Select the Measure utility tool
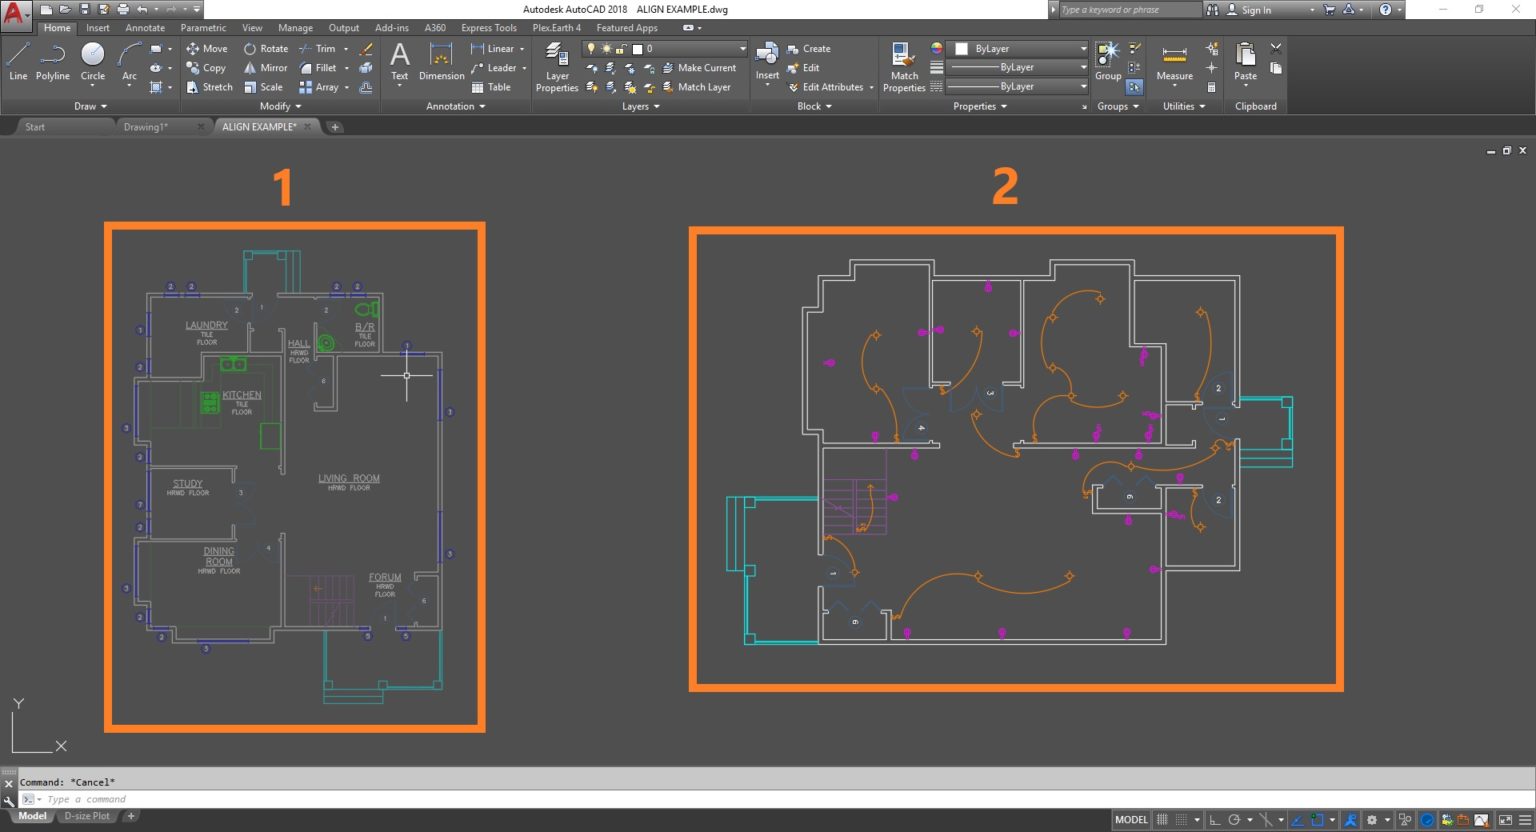The image size is (1536, 832). click(x=1174, y=61)
